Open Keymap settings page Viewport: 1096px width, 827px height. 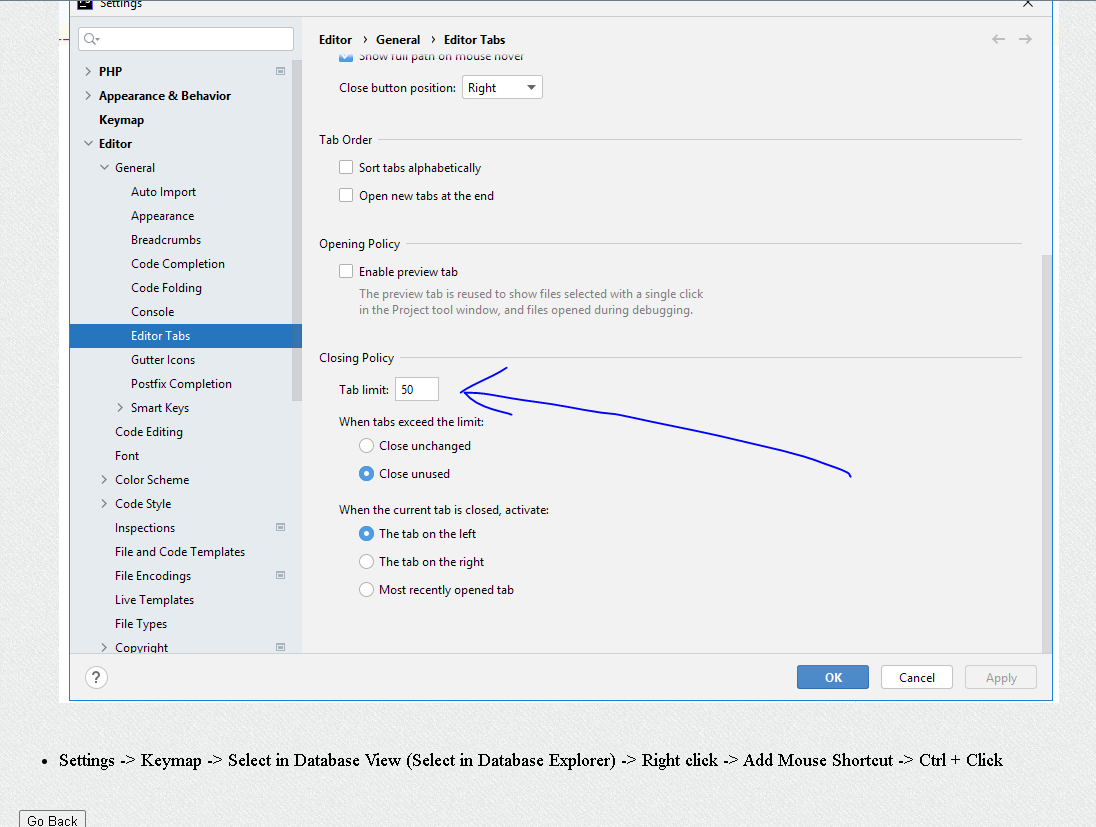122,120
